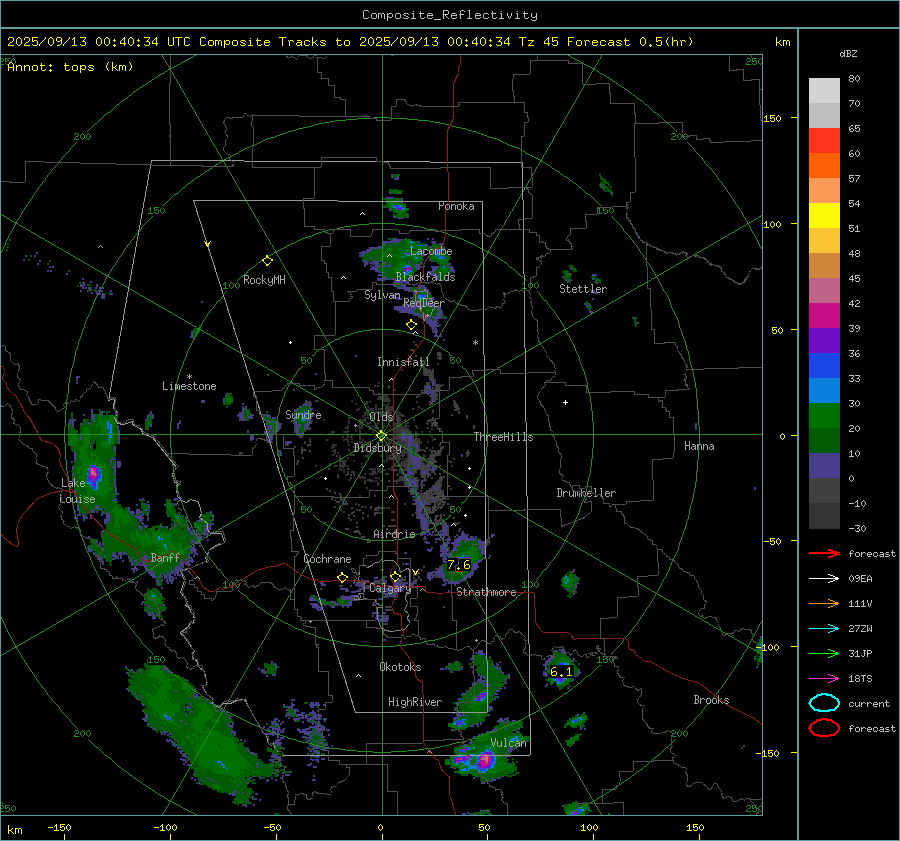Click the magenta storm core below Vulcan
900x841 pixels.
point(486,761)
